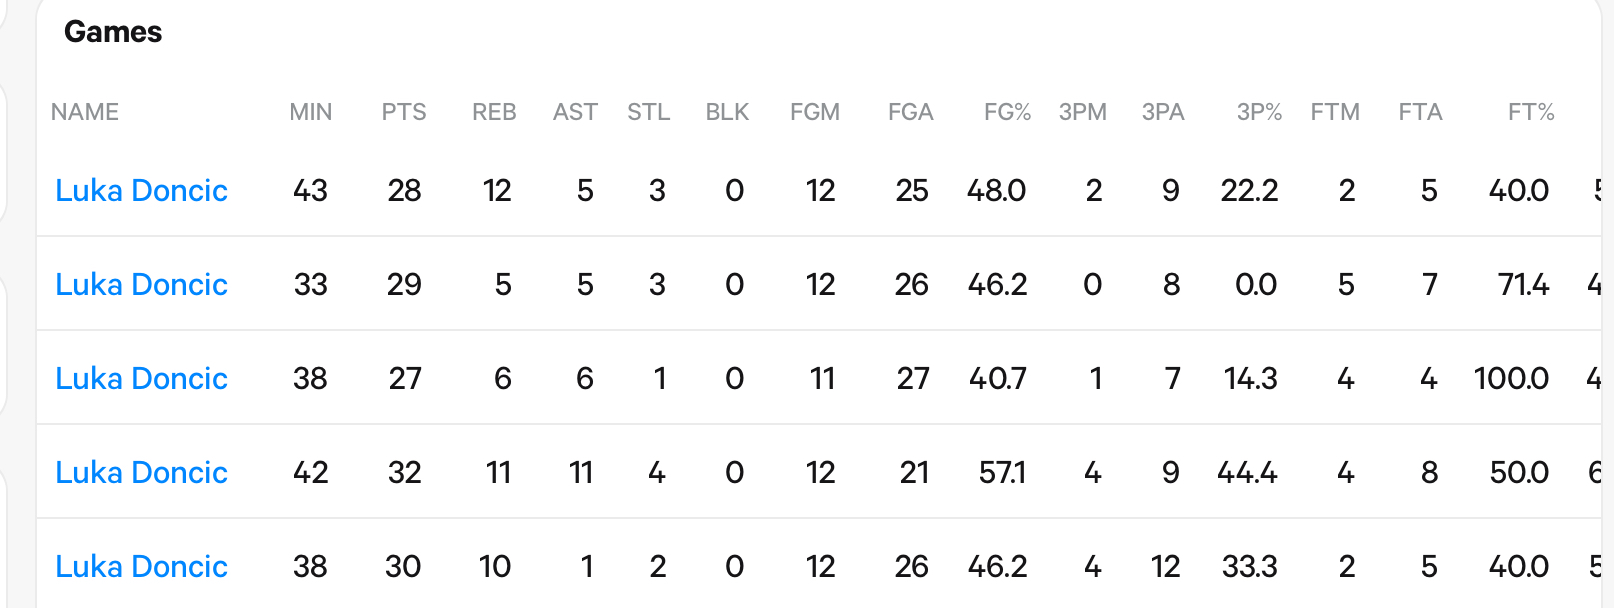Sort by FG% column header
The height and width of the screenshot is (608, 1614).
pyautogui.click(x=1007, y=112)
